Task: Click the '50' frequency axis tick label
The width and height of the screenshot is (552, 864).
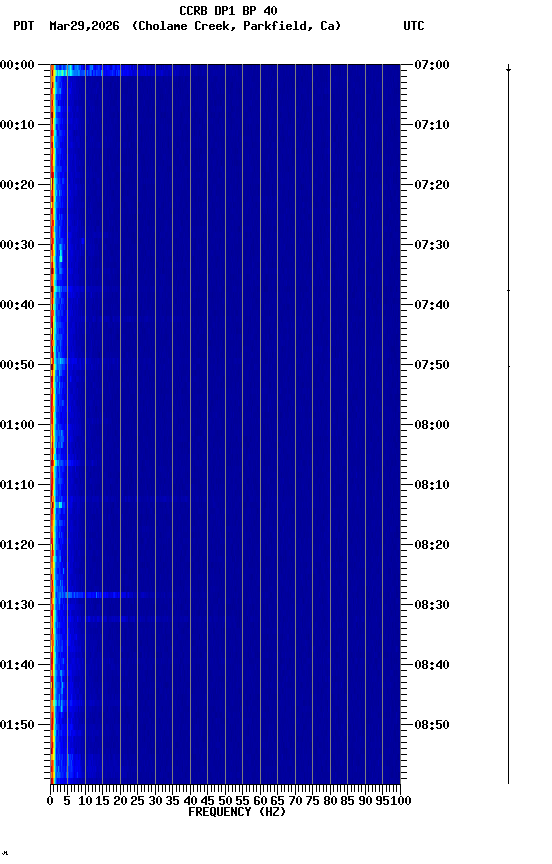Action: 225,802
